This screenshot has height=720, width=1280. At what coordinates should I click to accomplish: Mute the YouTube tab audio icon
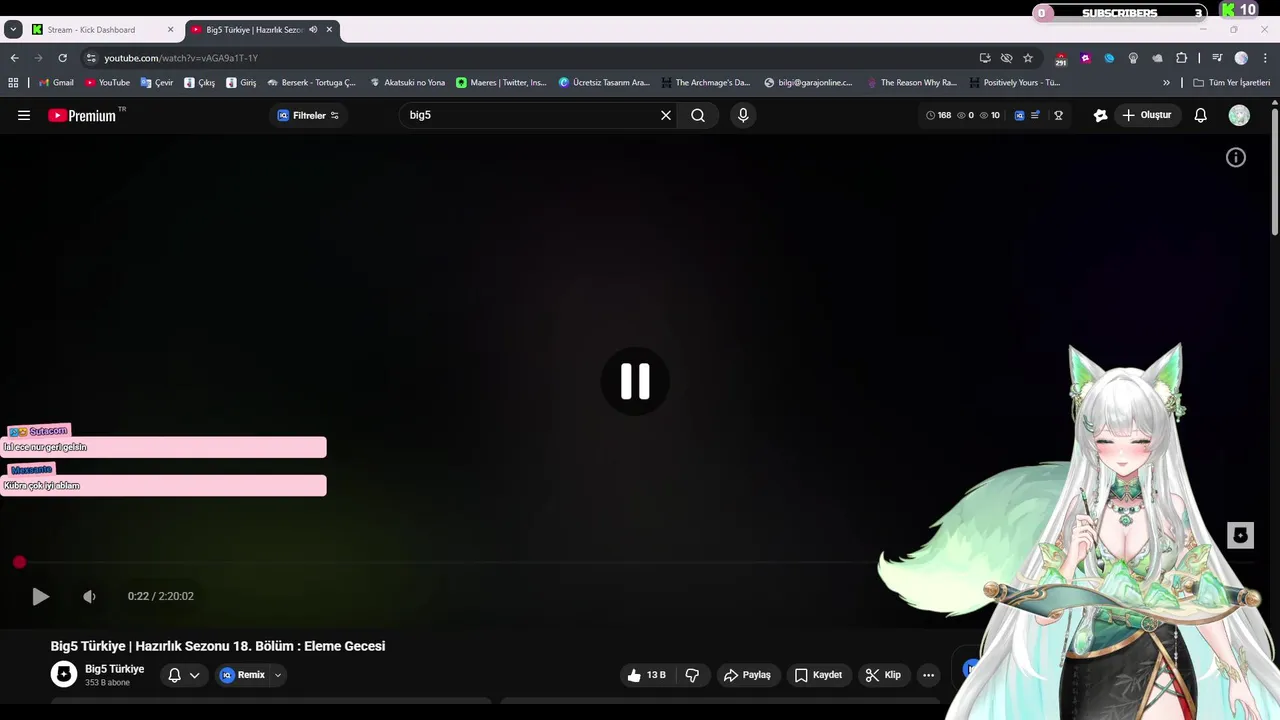click(x=313, y=30)
